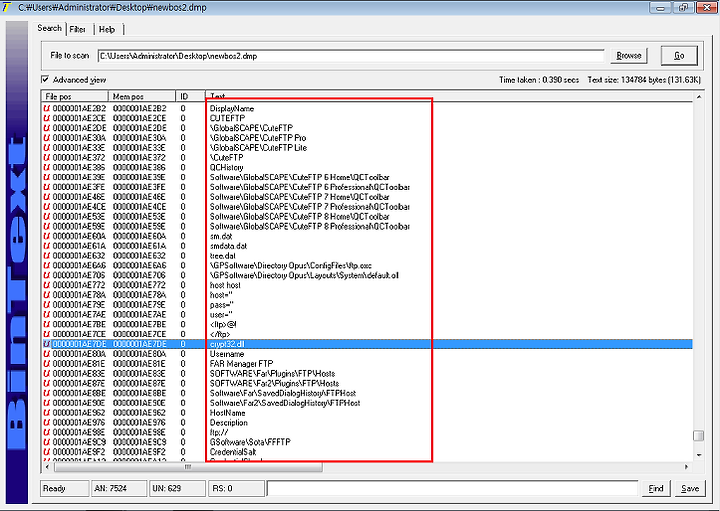Select the \GlobalSCAPE\CuteFTP Lite row
The width and height of the screenshot is (720, 511).
[367, 148]
